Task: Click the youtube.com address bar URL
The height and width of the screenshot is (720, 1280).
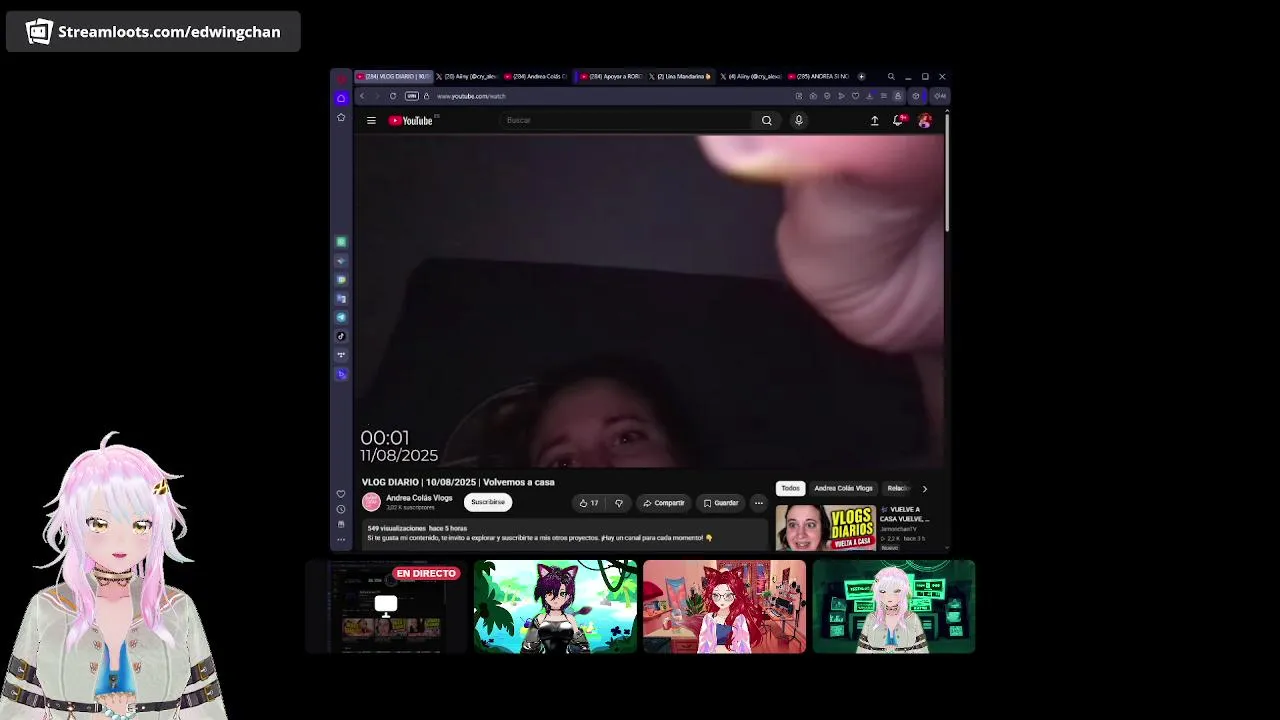Action: point(471,96)
